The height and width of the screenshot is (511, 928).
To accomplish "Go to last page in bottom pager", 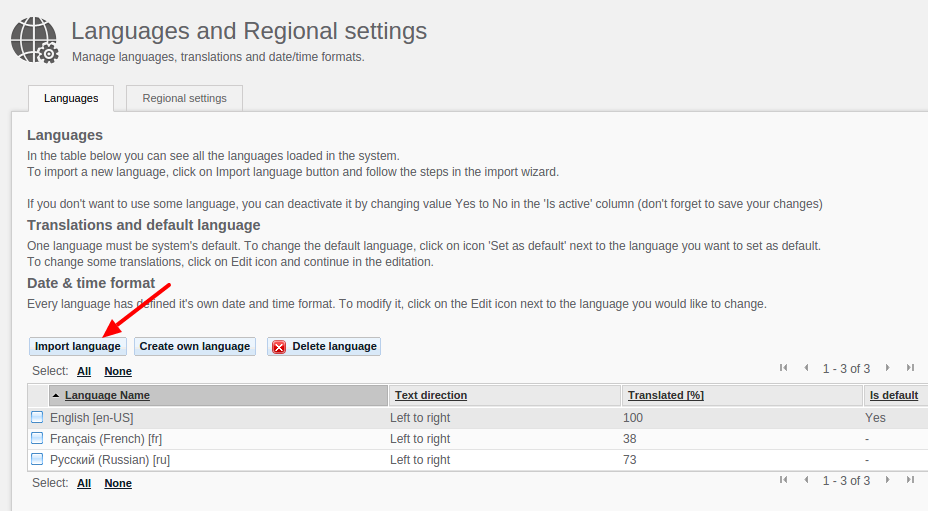I will tap(910, 480).
